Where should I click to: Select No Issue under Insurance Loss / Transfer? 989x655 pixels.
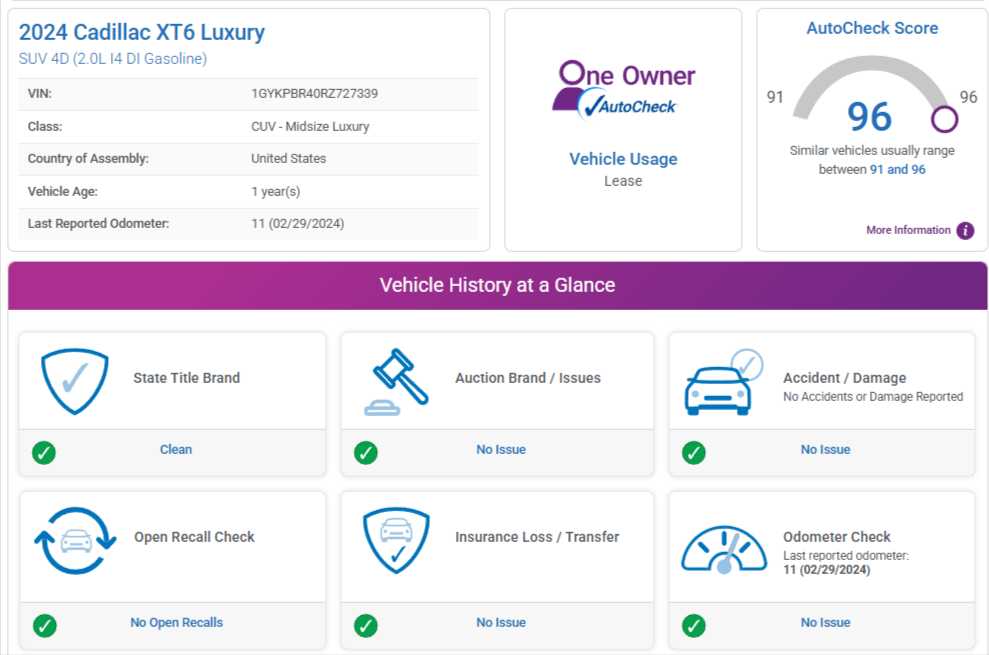pyautogui.click(x=501, y=623)
